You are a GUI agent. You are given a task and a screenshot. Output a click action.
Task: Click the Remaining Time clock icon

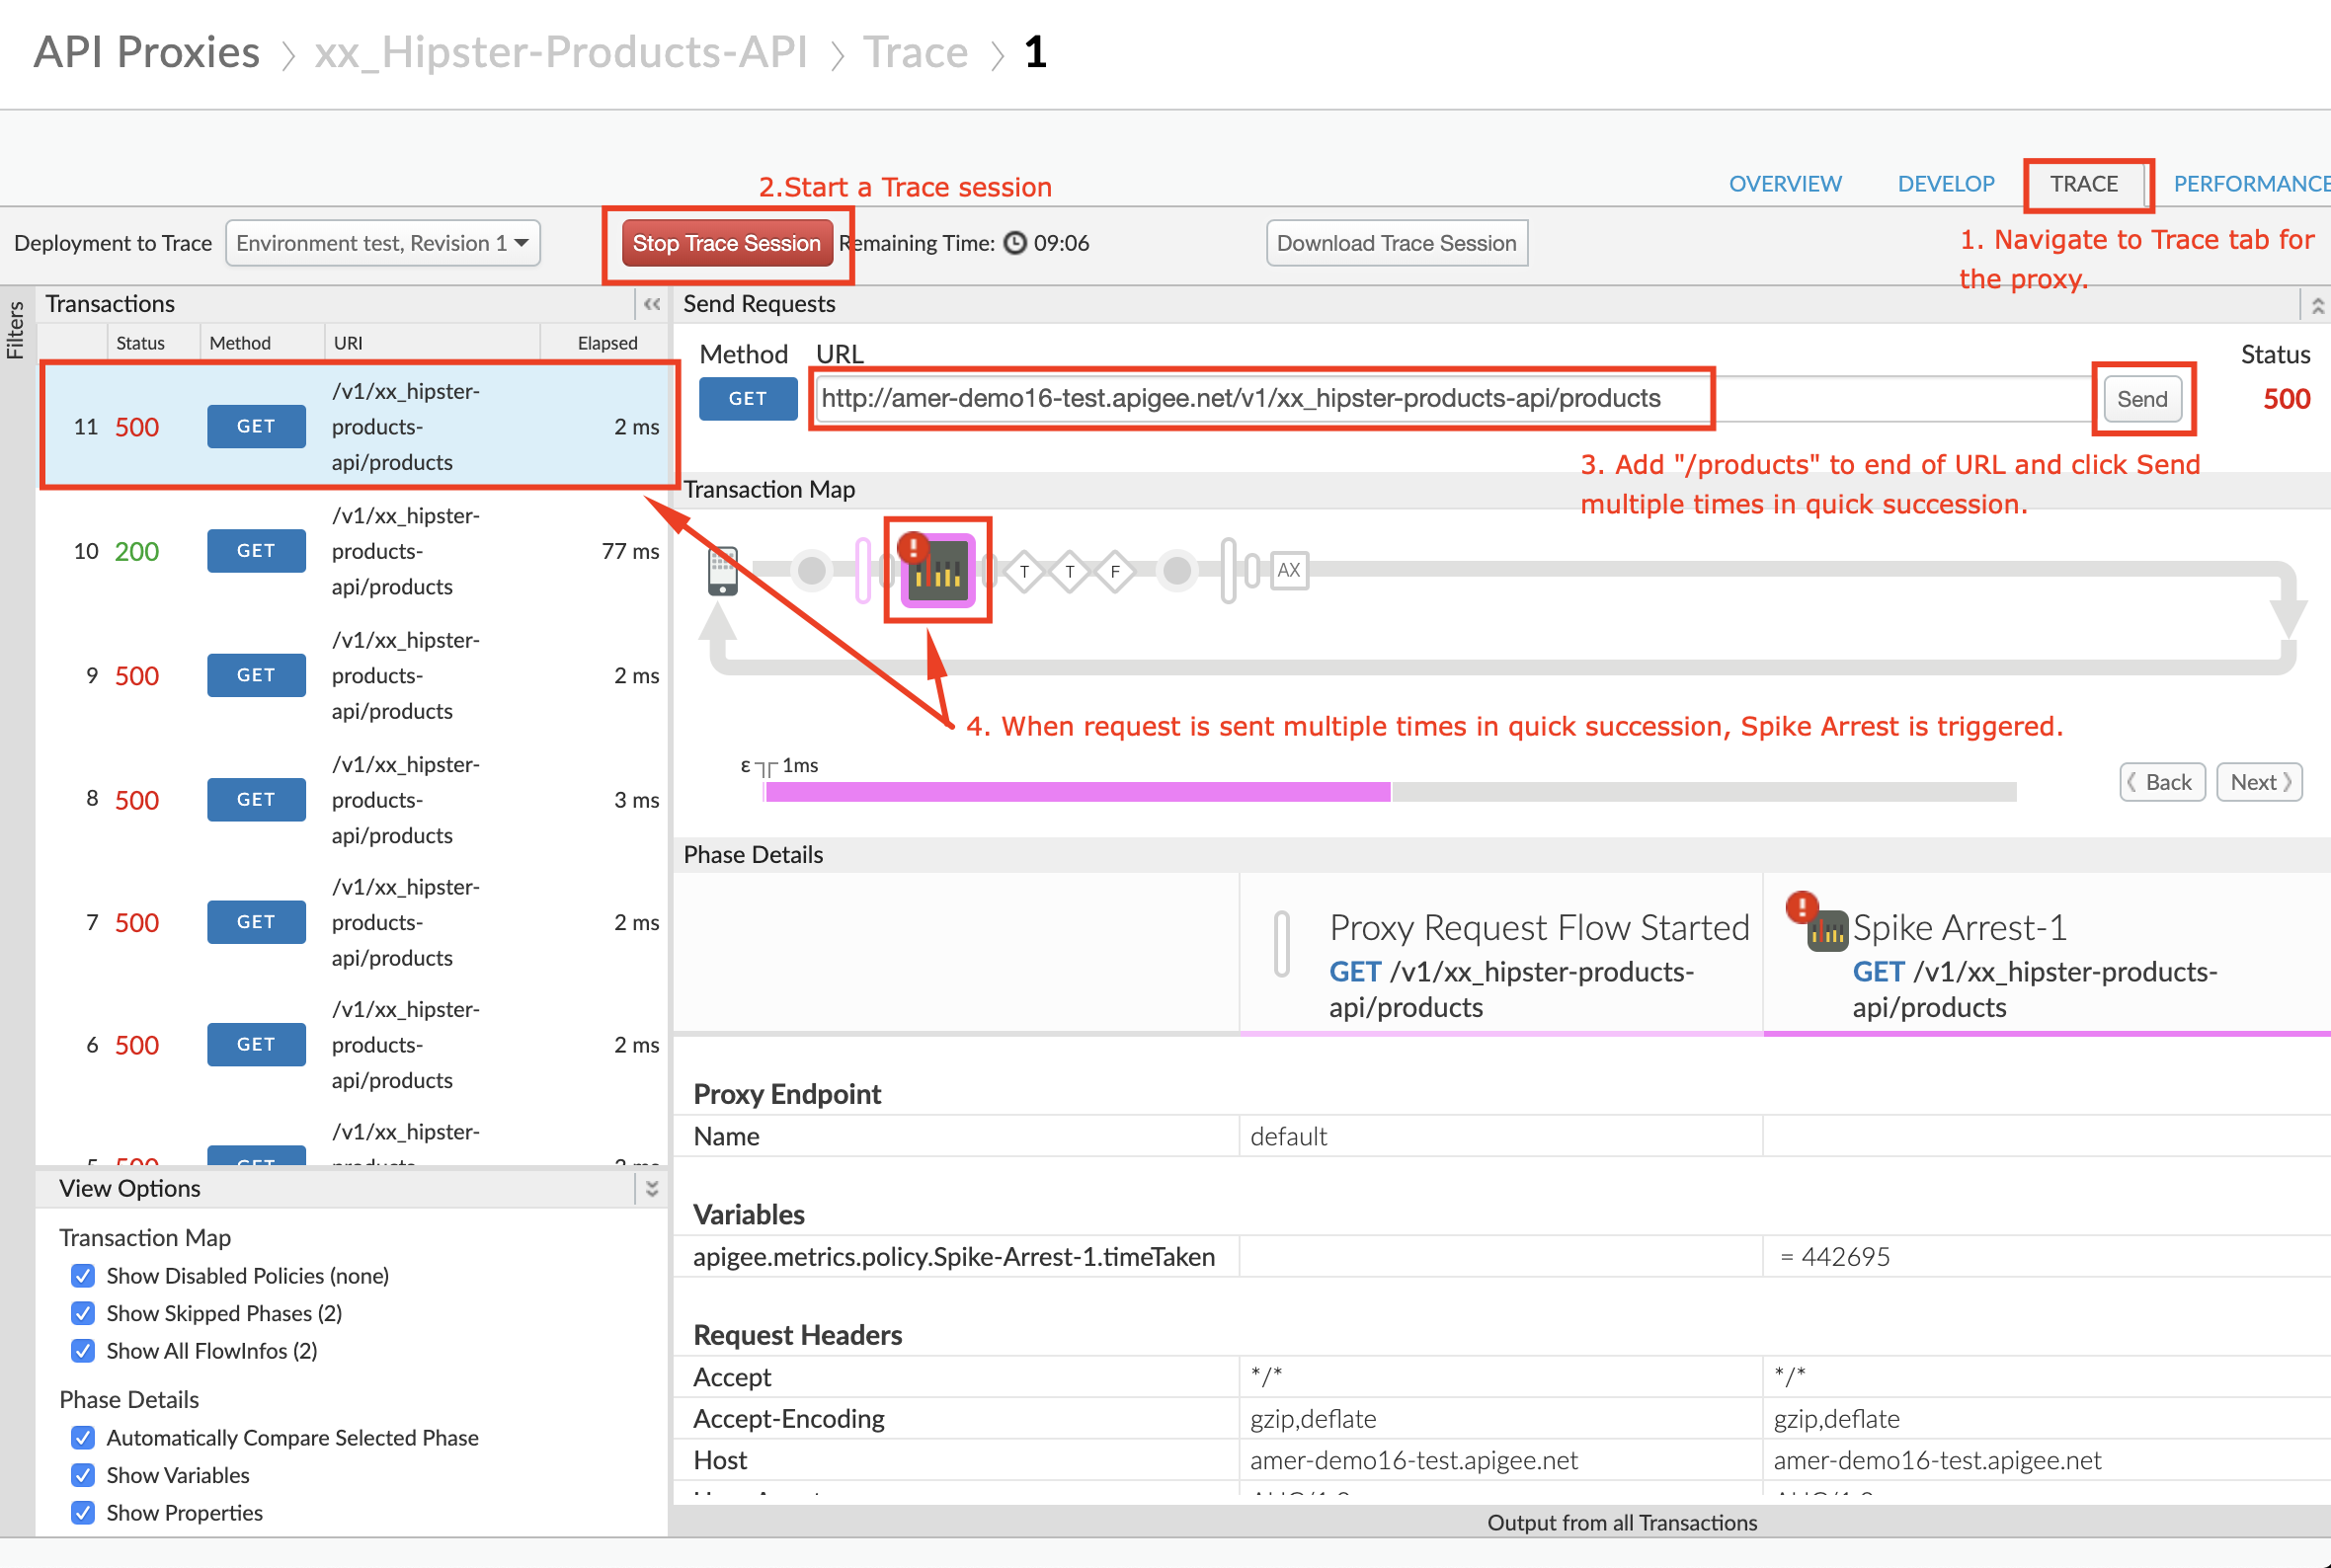coord(1015,243)
